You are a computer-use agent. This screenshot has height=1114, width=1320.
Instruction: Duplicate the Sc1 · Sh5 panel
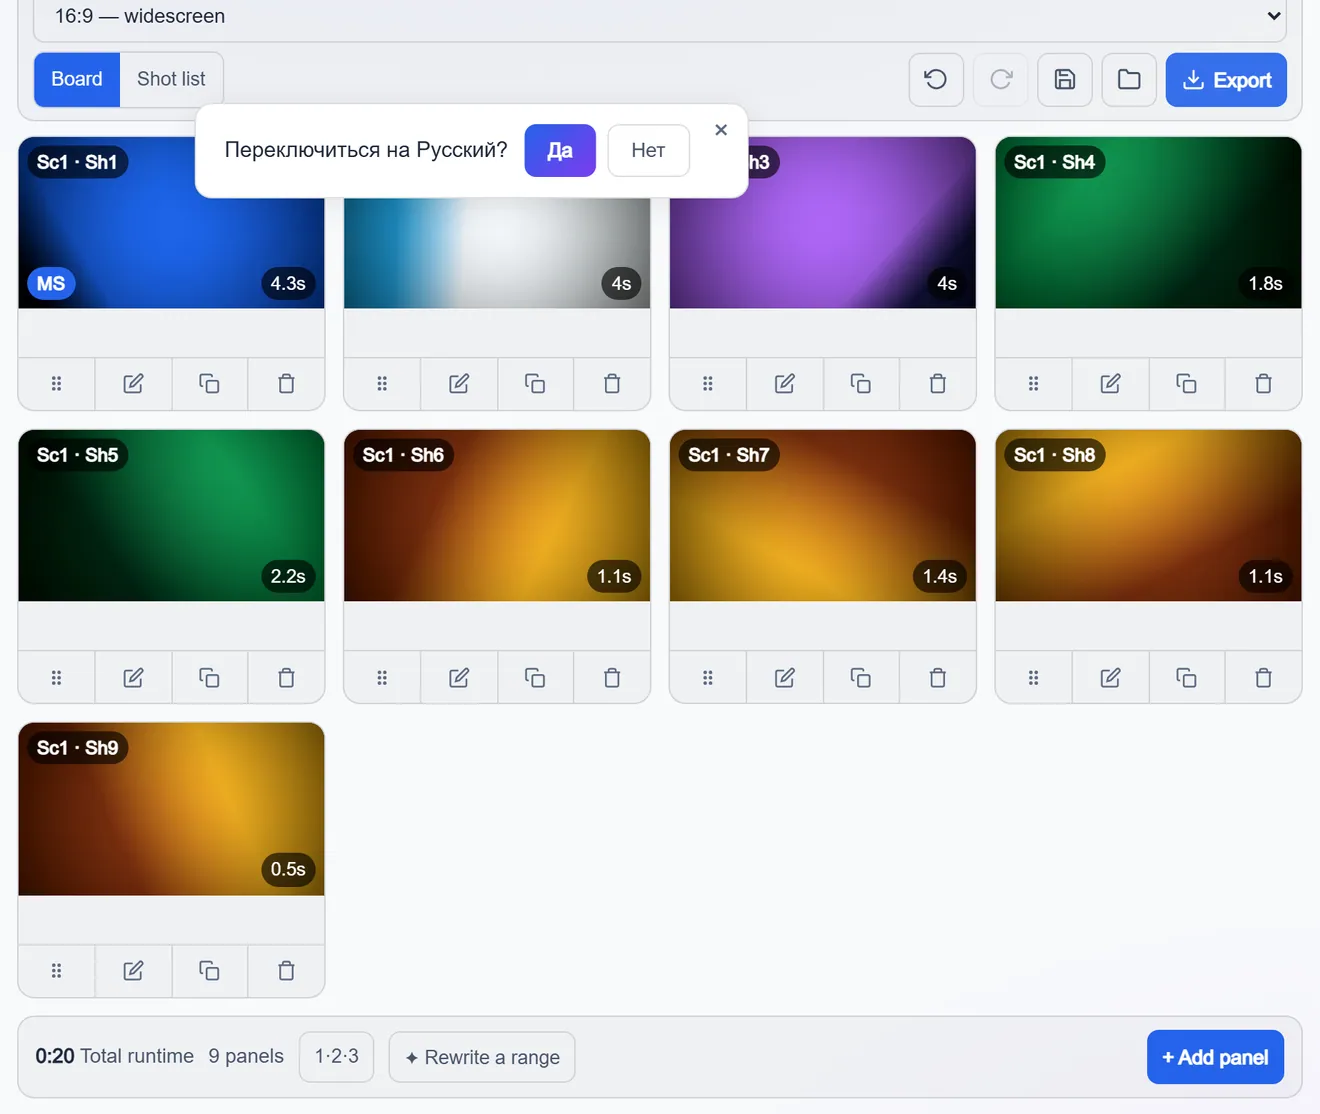point(209,678)
